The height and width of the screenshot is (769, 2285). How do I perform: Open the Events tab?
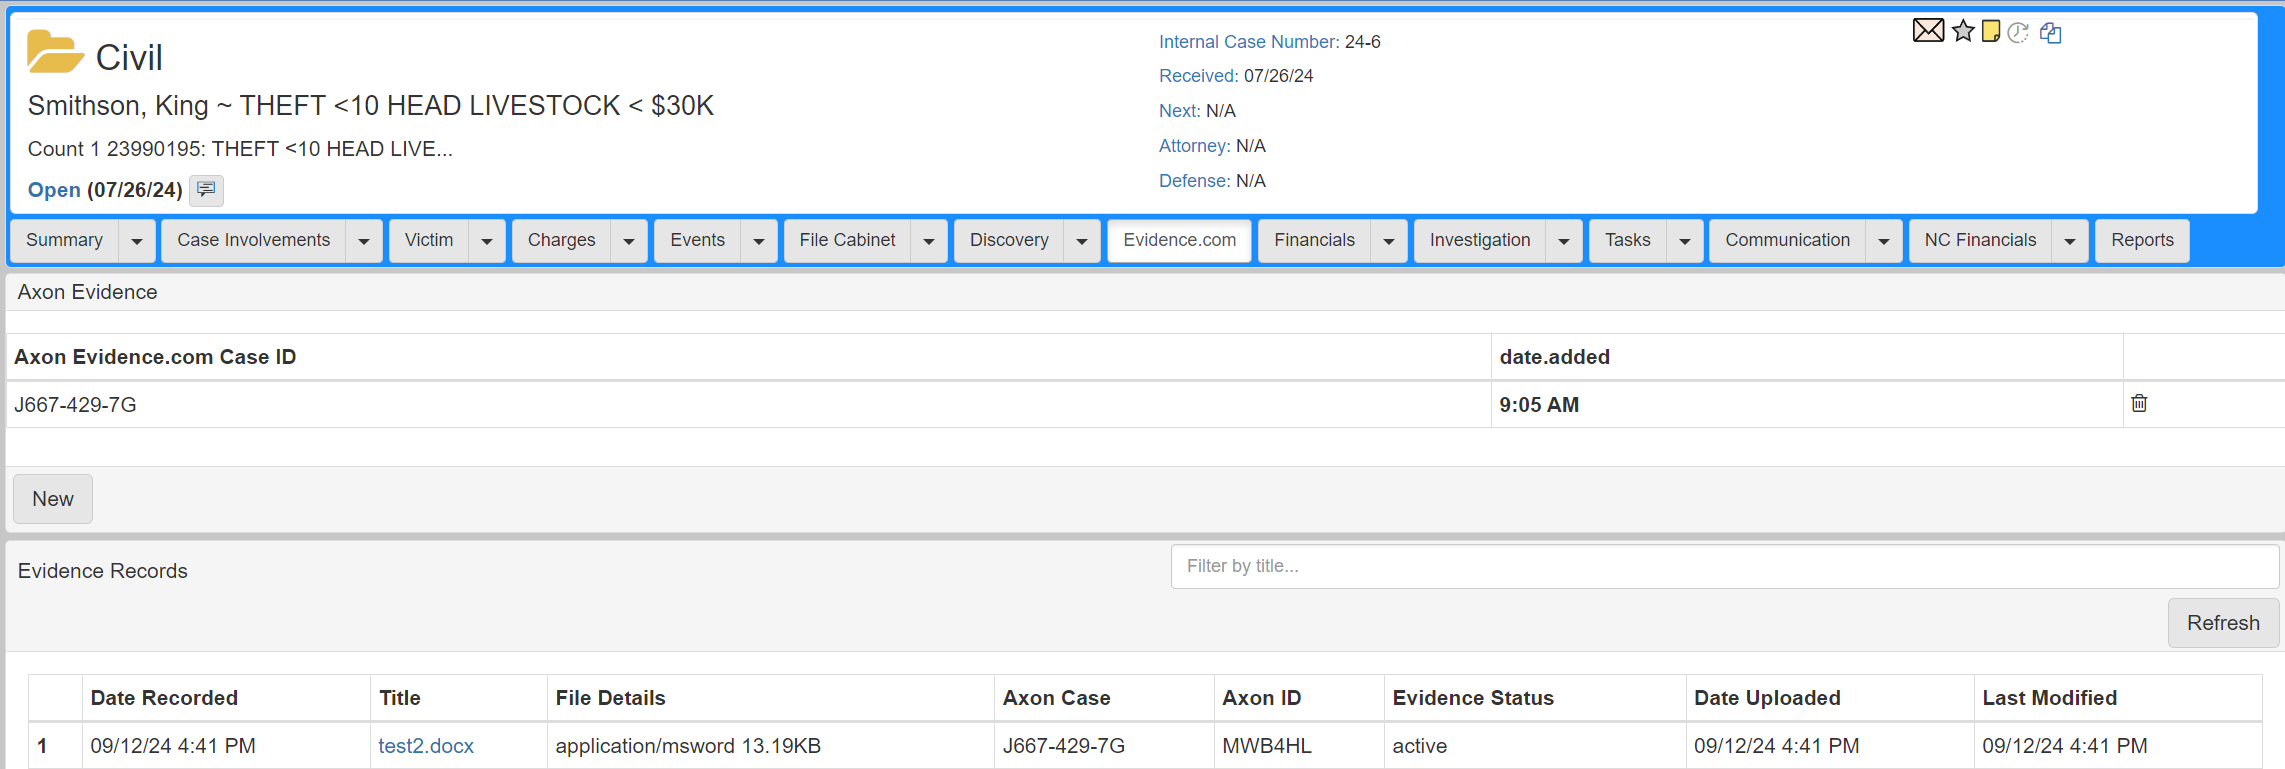click(x=698, y=241)
